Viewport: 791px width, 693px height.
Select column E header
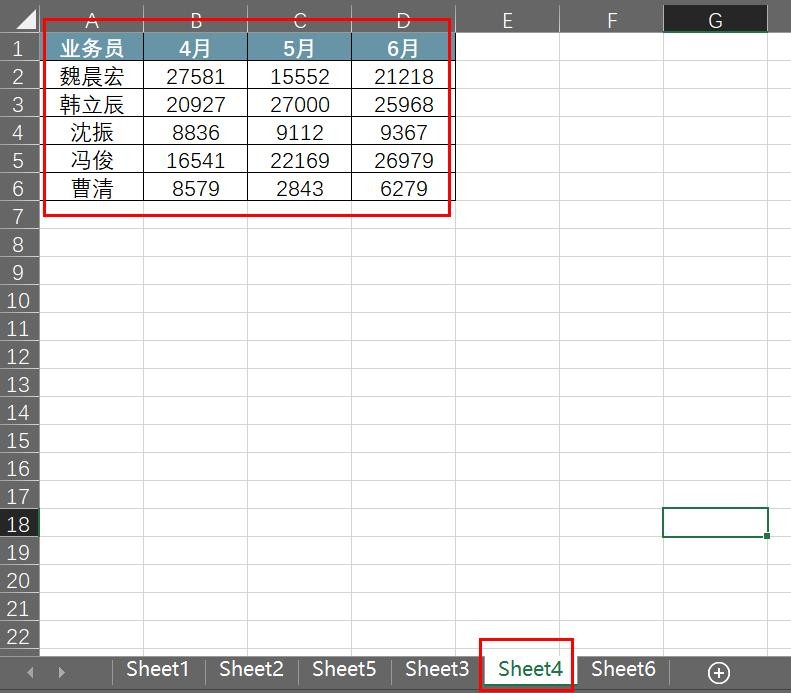pyautogui.click(x=507, y=19)
